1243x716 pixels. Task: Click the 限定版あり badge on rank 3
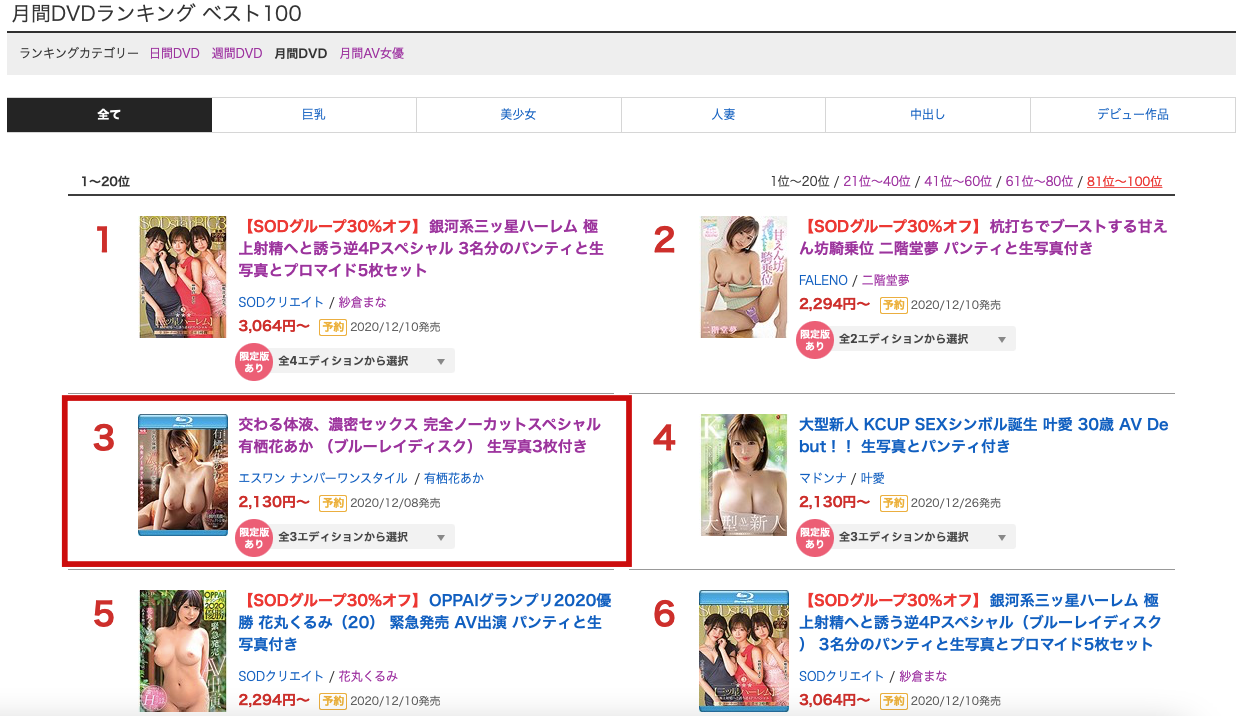click(254, 538)
